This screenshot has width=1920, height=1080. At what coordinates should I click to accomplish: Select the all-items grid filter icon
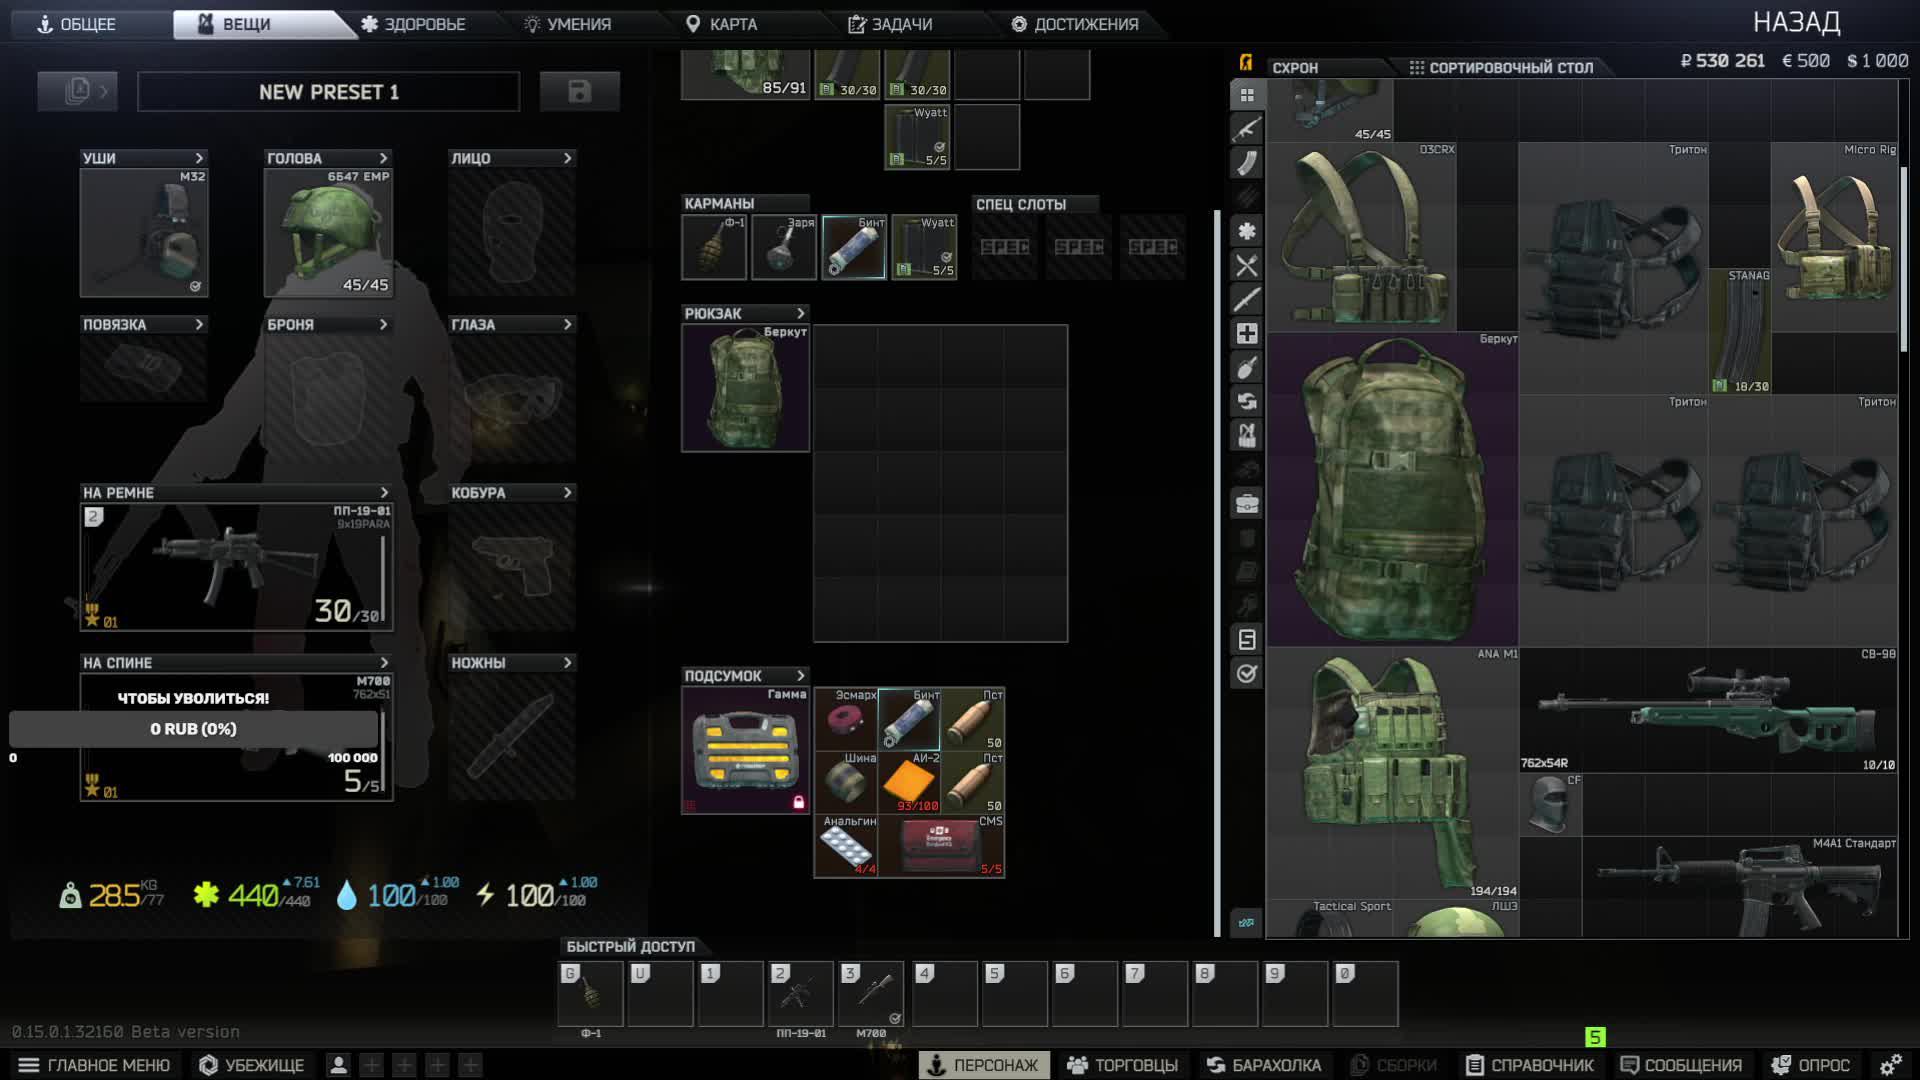[1247, 95]
